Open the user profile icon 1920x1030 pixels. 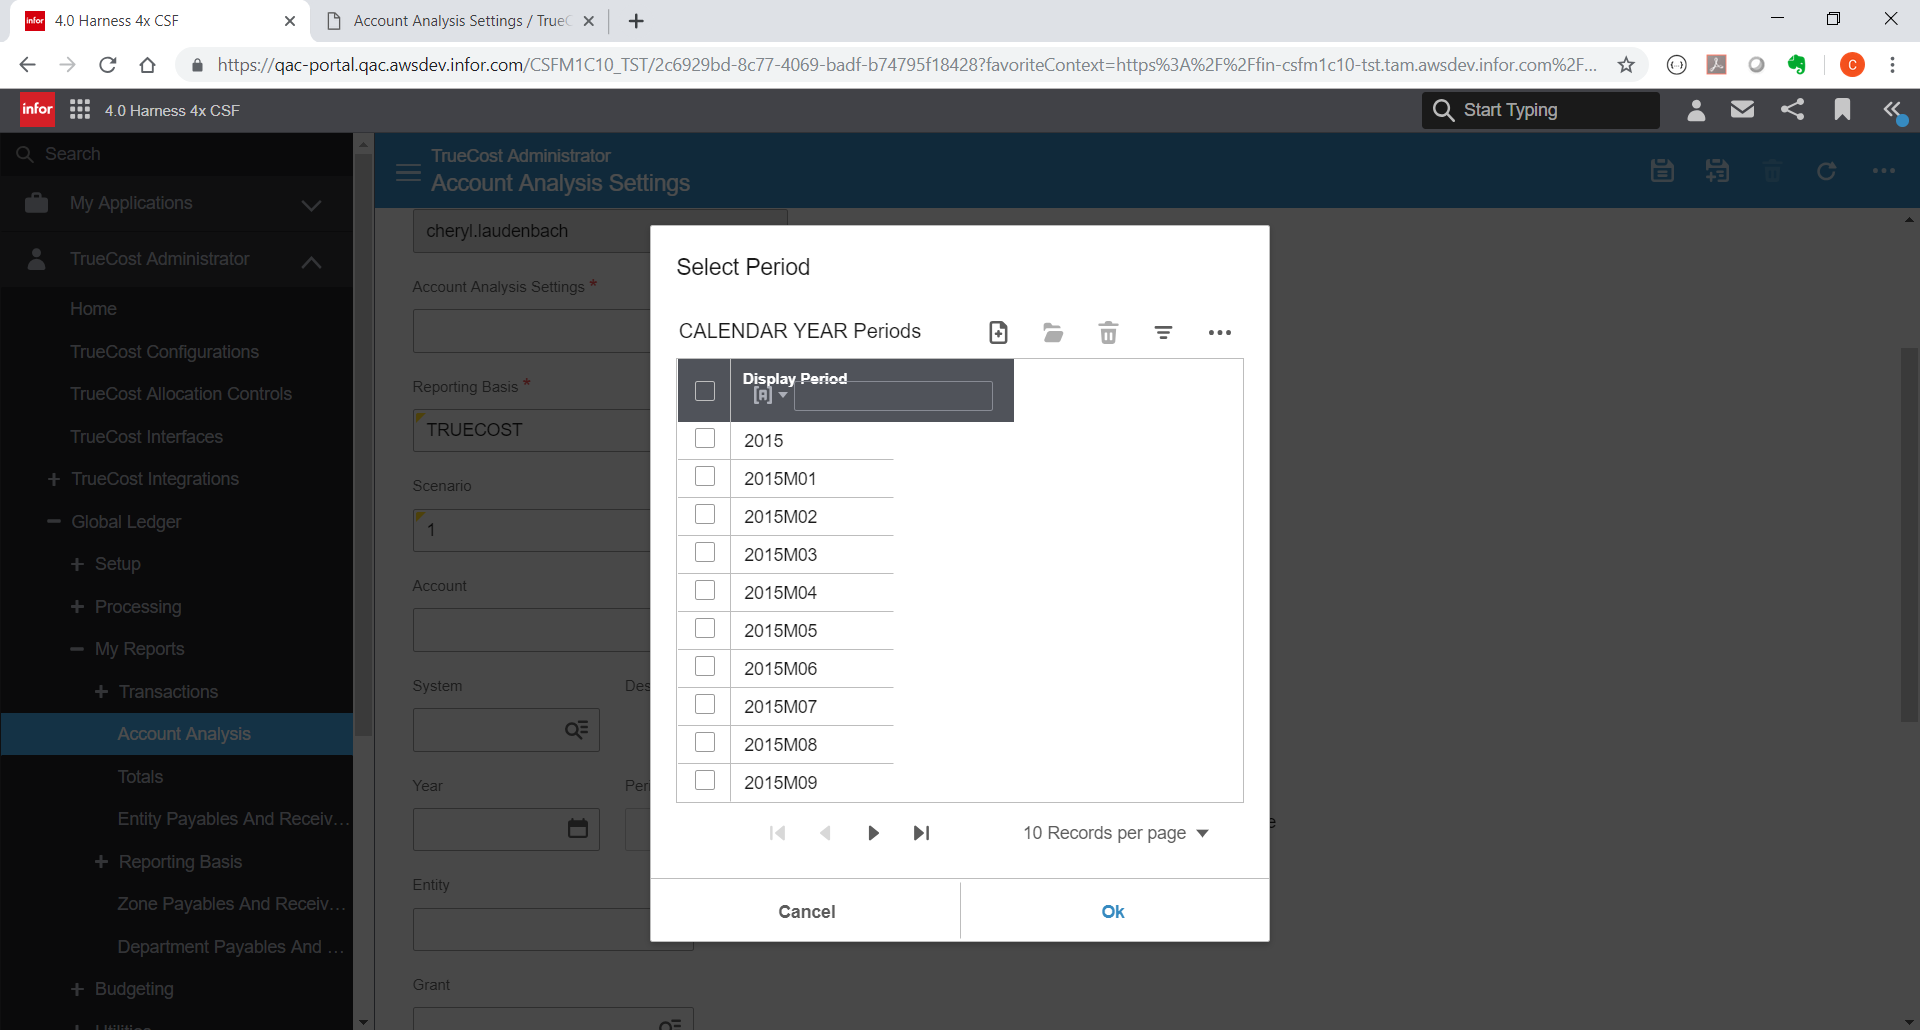click(1695, 110)
